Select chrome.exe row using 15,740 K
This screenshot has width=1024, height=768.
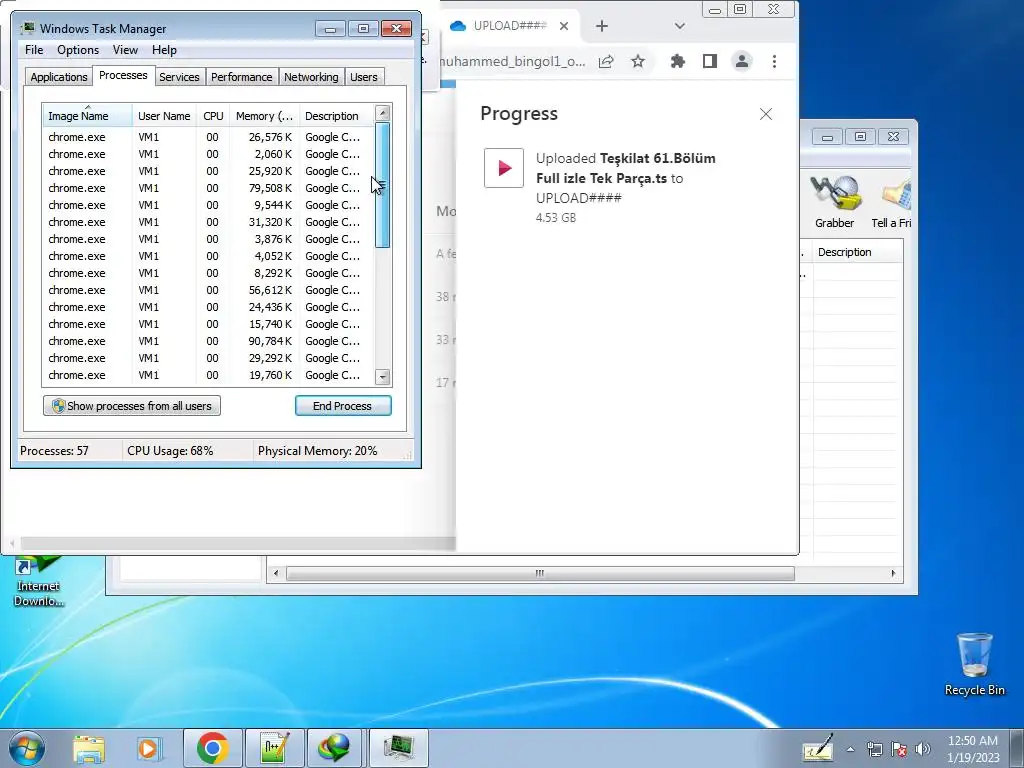(x=208, y=324)
